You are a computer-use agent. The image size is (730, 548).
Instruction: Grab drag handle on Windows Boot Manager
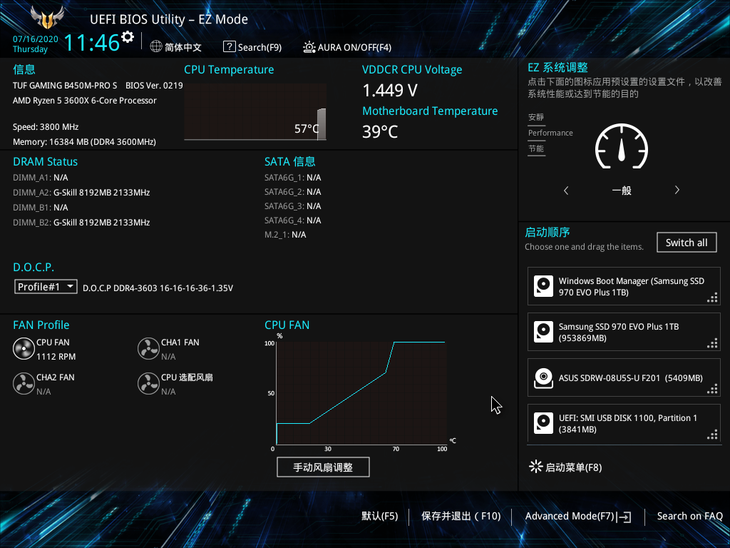click(712, 298)
